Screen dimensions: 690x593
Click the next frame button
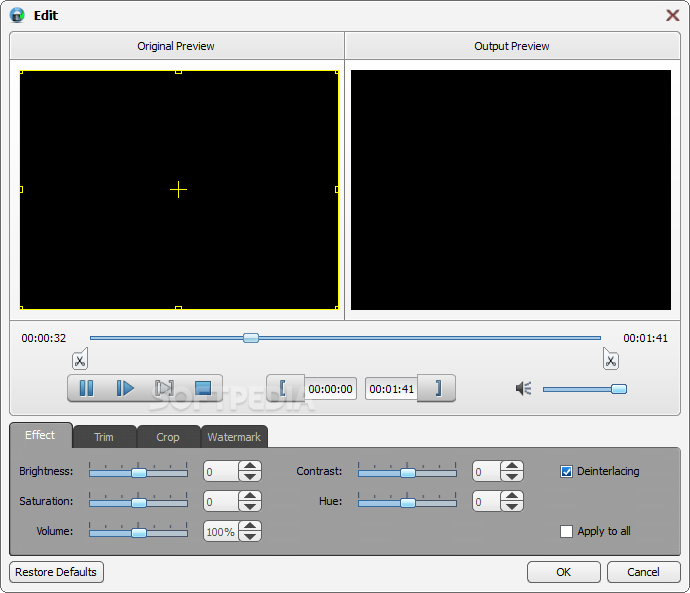click(x=164, y=388)
